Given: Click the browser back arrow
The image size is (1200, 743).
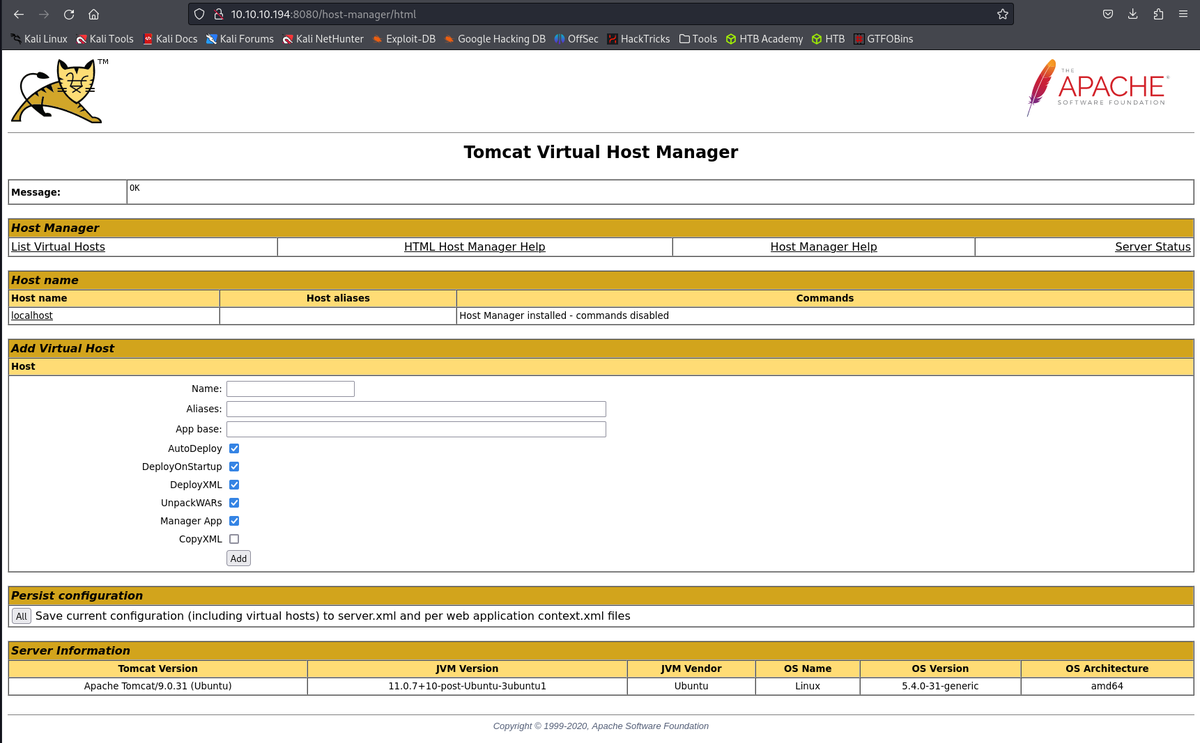Looking at the screenshot, I should 18,14.
